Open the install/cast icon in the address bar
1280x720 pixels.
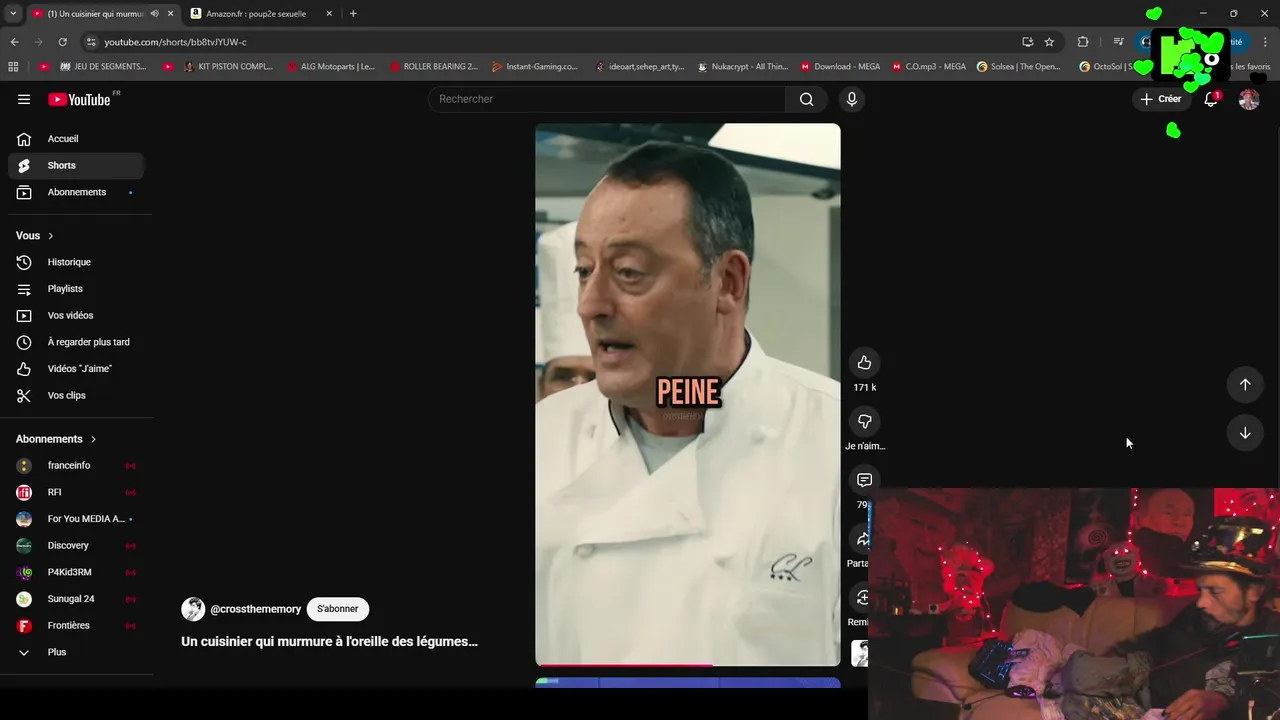coord(1027,42)
